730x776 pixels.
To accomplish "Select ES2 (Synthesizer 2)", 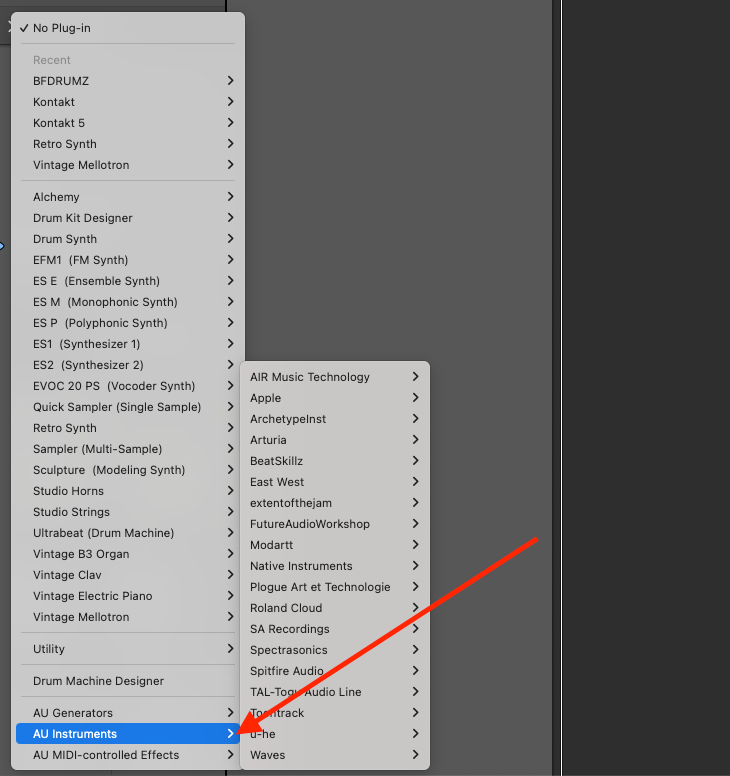I will click(x=128, y=365).
